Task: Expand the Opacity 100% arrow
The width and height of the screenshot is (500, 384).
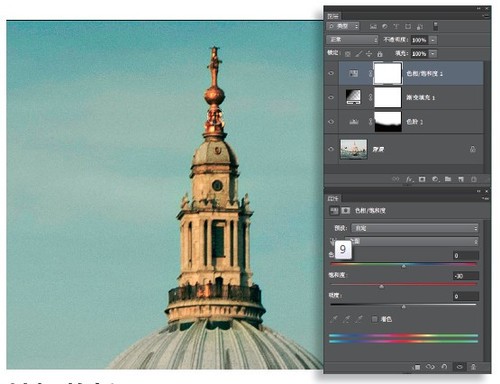Action: [433, 40]
